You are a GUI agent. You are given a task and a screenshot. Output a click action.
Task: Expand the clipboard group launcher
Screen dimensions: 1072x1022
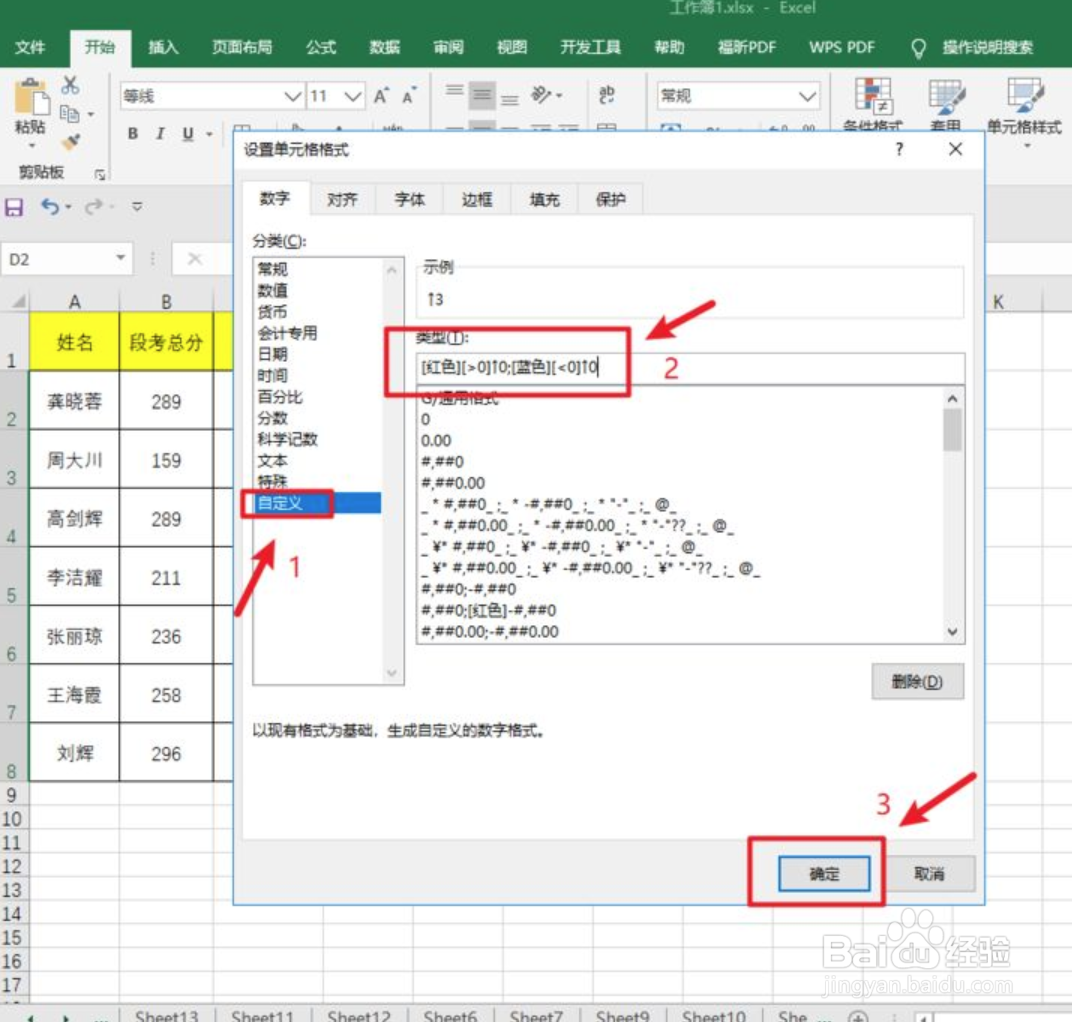(100, 174)
